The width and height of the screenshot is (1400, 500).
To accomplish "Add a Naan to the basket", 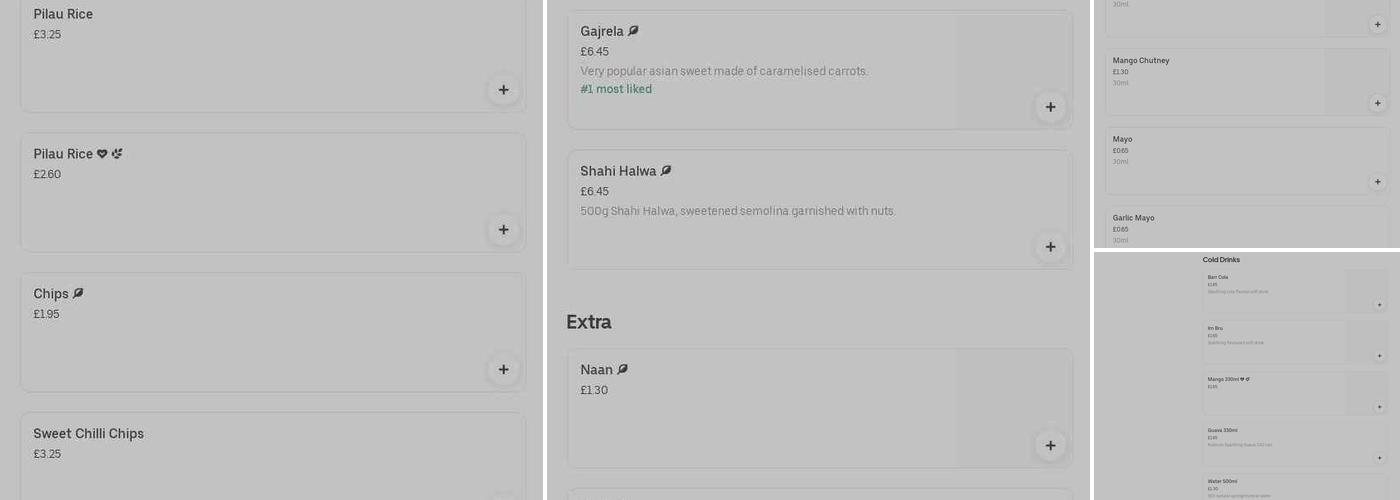I will pyautogui.click(x=1050, y=446).
